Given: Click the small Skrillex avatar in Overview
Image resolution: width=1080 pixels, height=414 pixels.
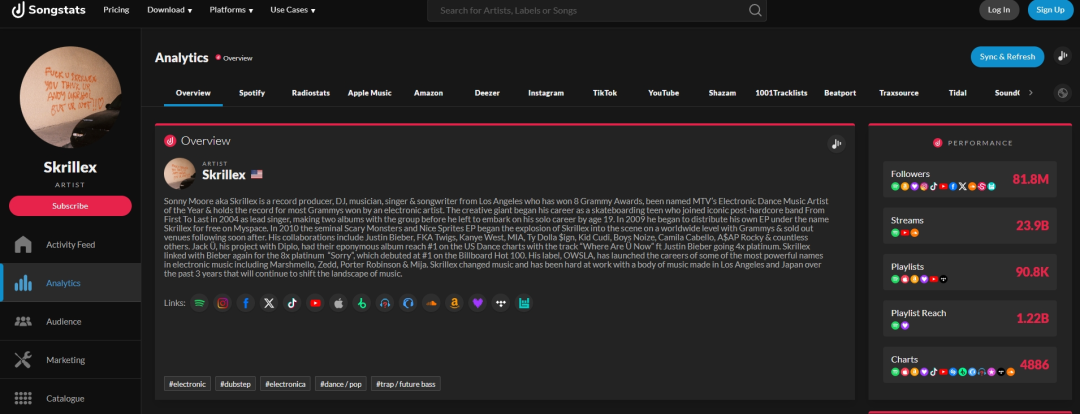Looking at the screenshot, I should pos(180,173).
